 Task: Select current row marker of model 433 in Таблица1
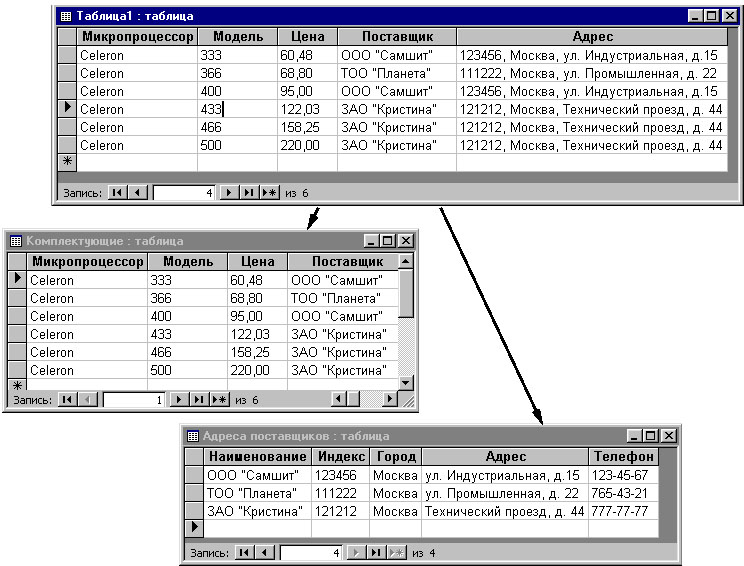click(x=67, y=109)
